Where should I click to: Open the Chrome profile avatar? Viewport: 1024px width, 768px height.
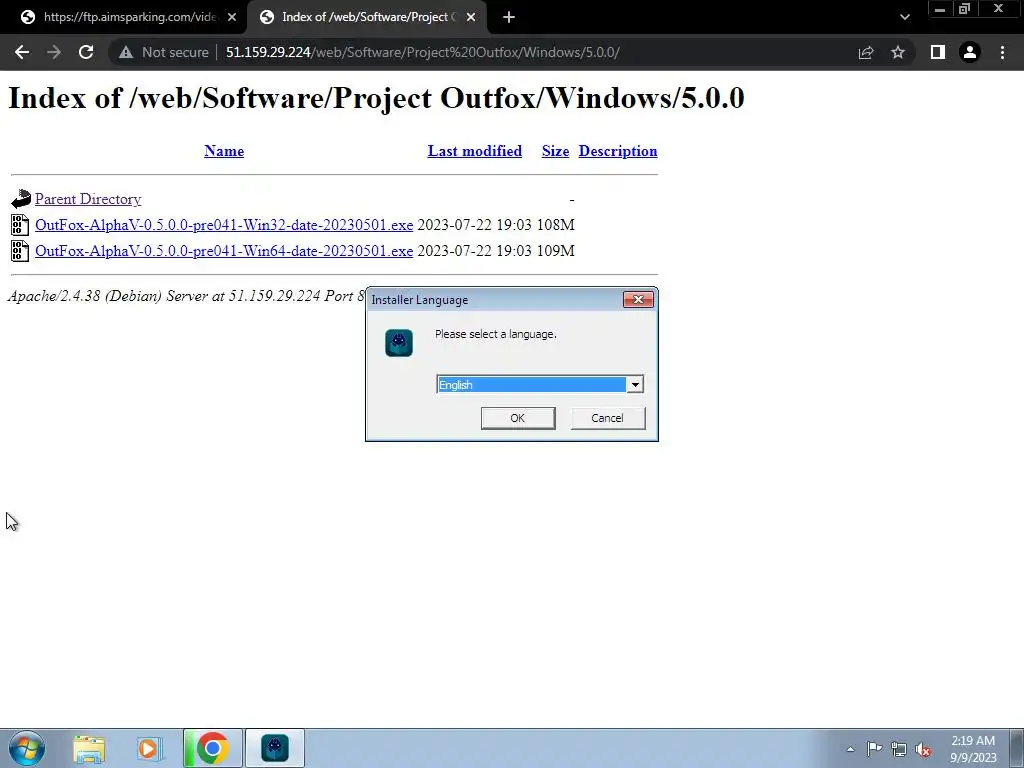click(970, 52)
